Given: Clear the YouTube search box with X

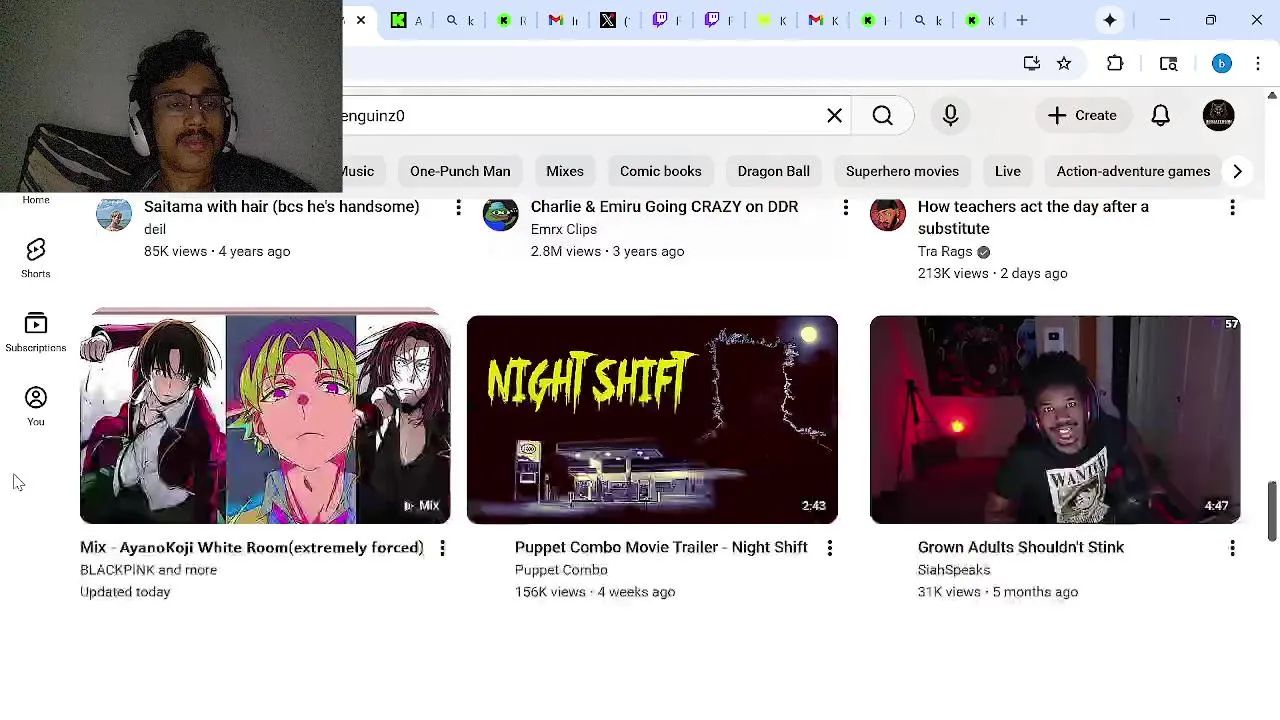Looking at the screenshot, I should click(x=834, y=115).
